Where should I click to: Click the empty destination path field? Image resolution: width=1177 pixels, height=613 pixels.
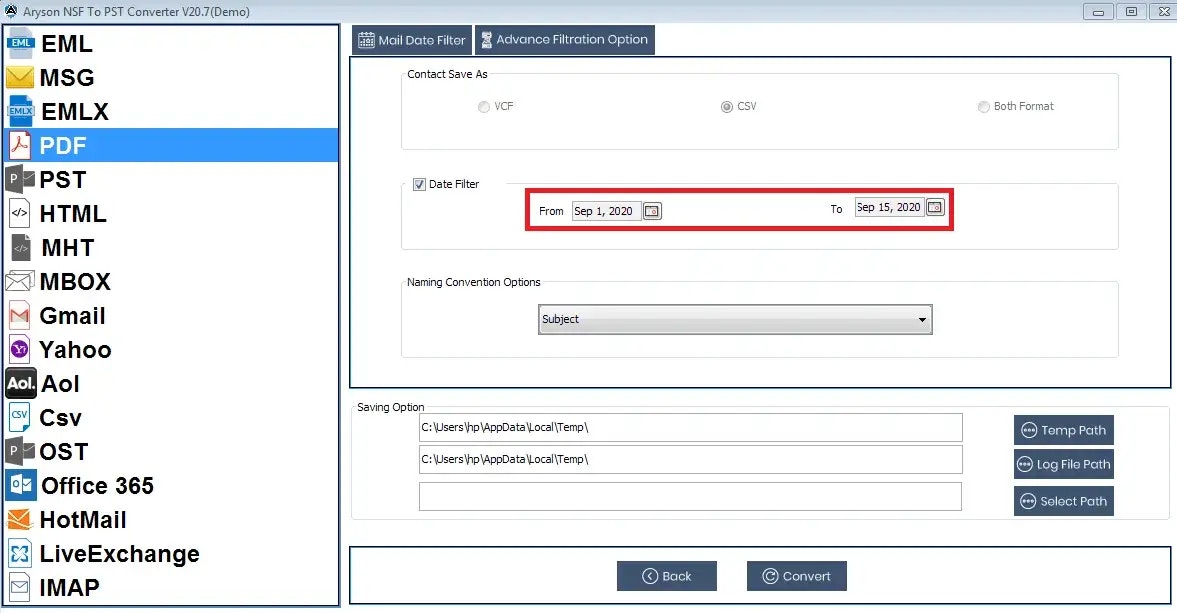(691, 497)
